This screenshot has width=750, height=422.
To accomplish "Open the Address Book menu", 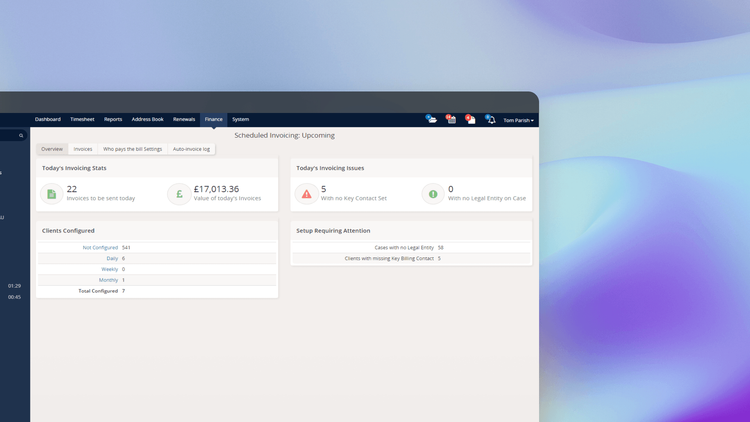I will pyautogui.click(x=147, y=120).
